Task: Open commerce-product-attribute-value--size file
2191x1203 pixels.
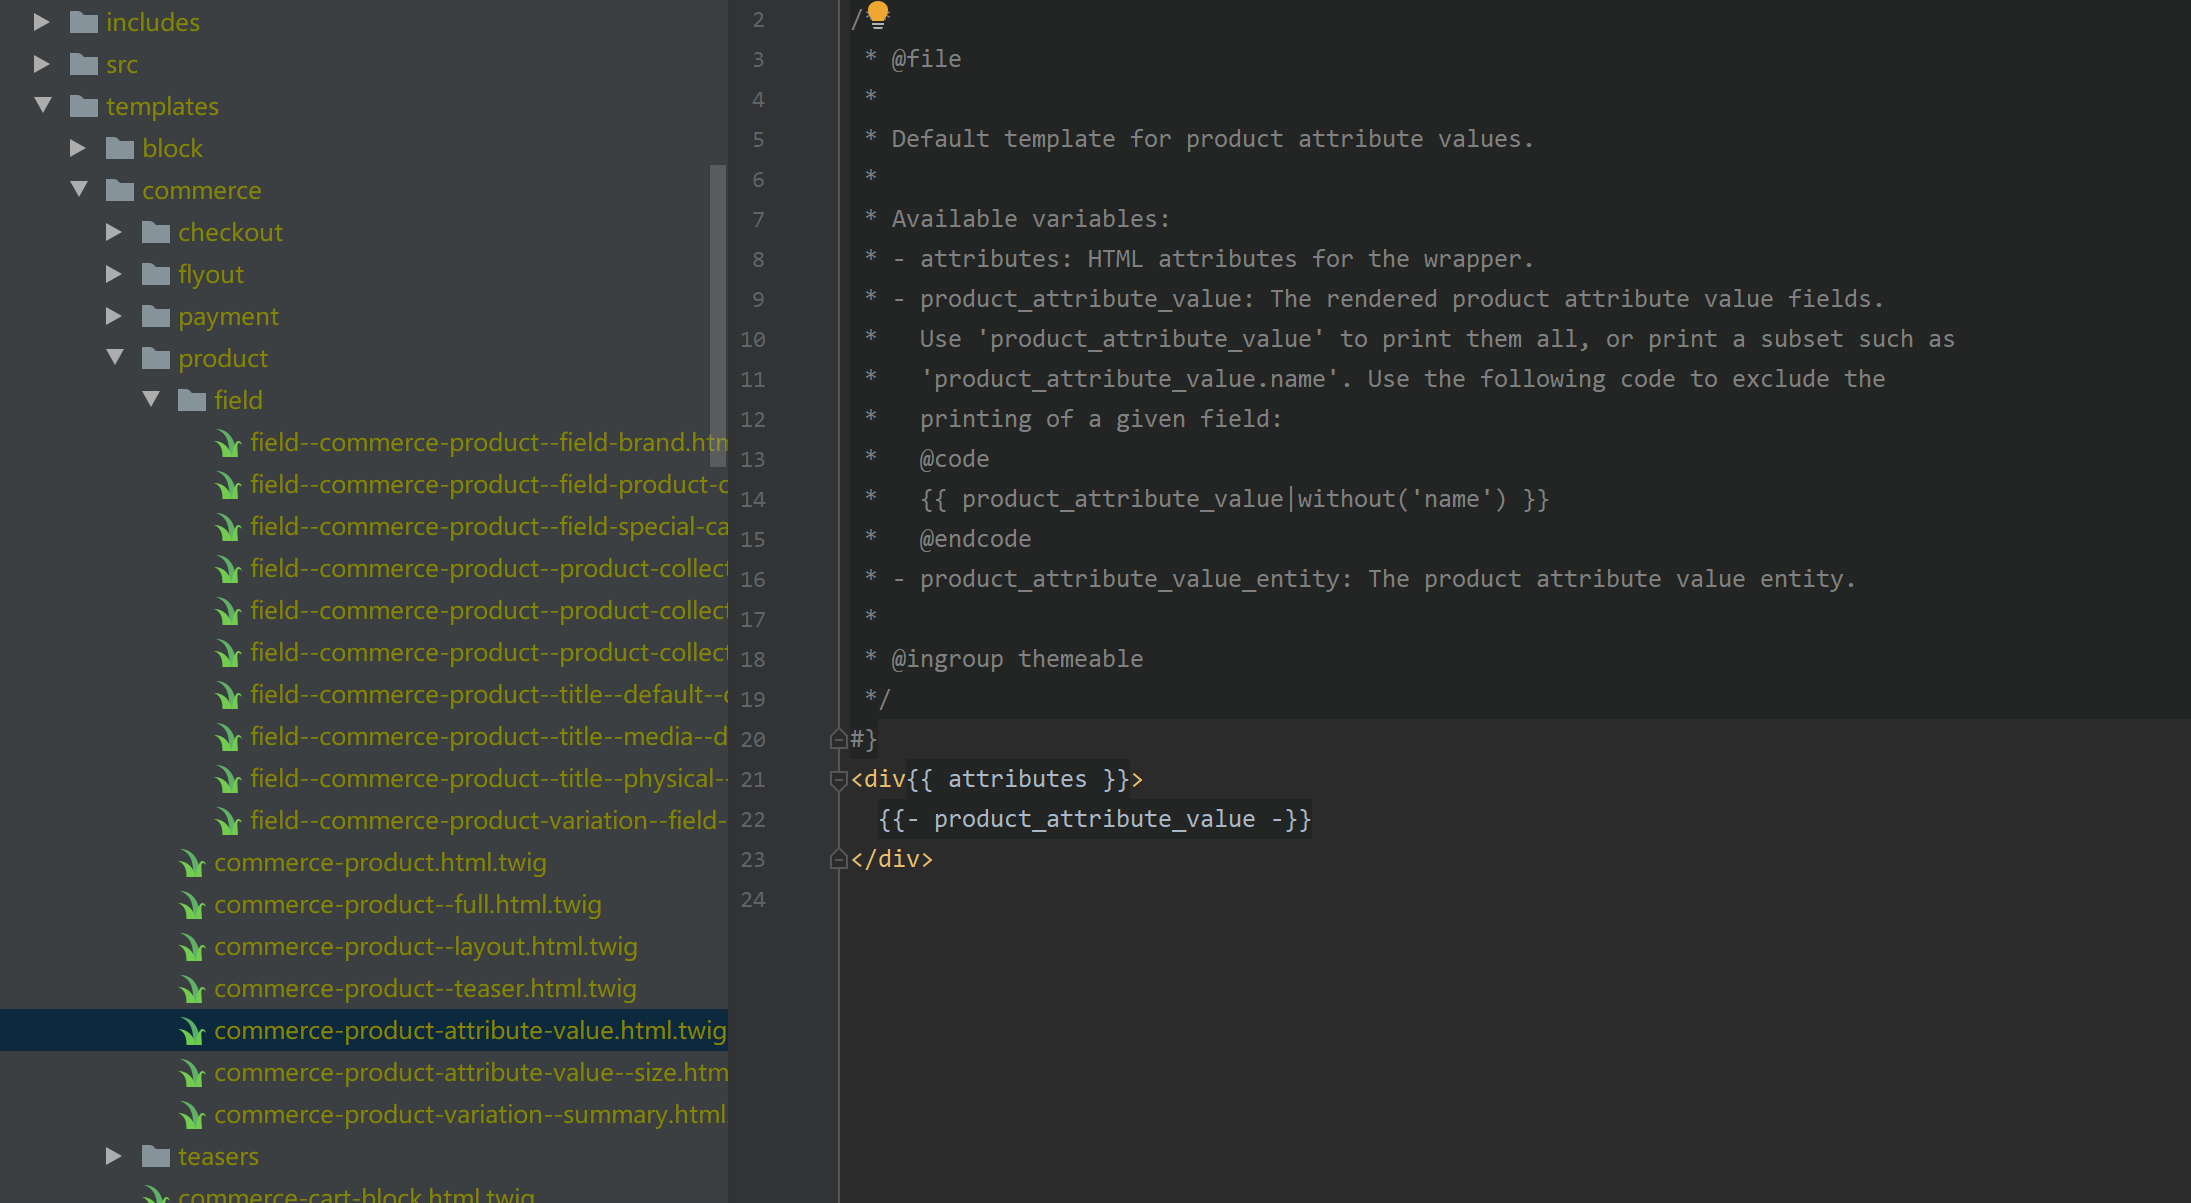Action: (x=471, y=1072)
